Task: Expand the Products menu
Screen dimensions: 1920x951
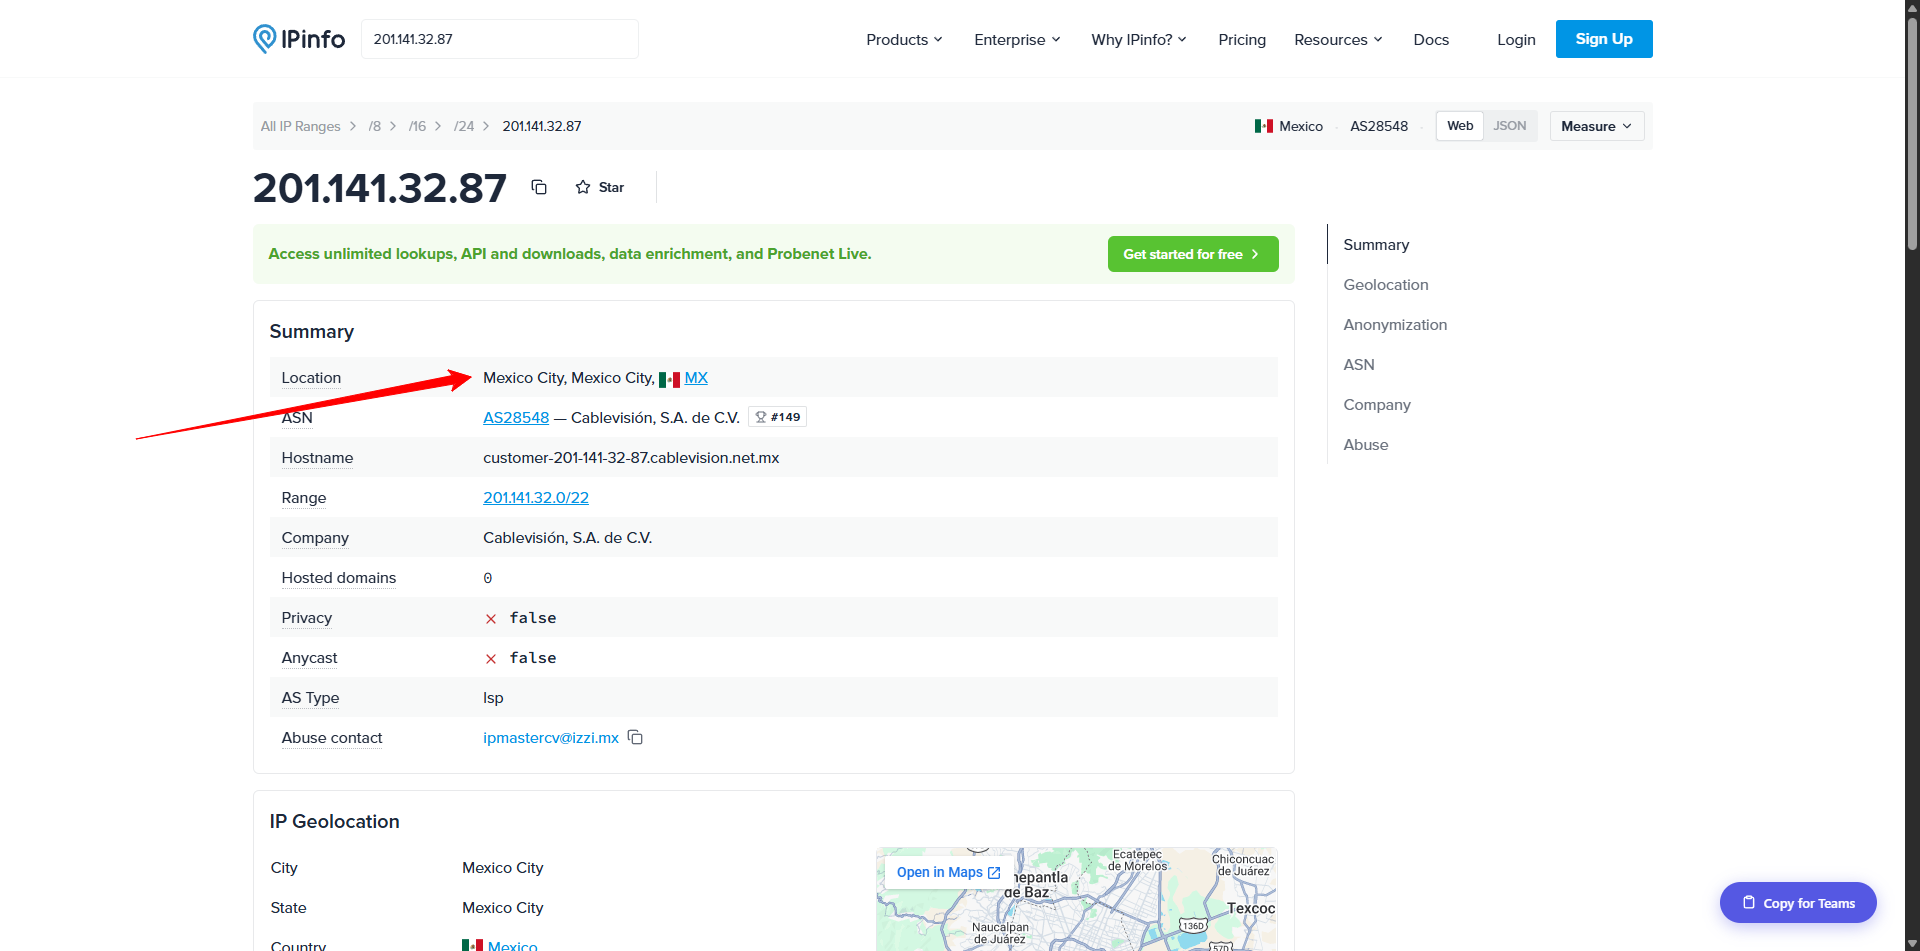Action: click(x=904, y=40)
